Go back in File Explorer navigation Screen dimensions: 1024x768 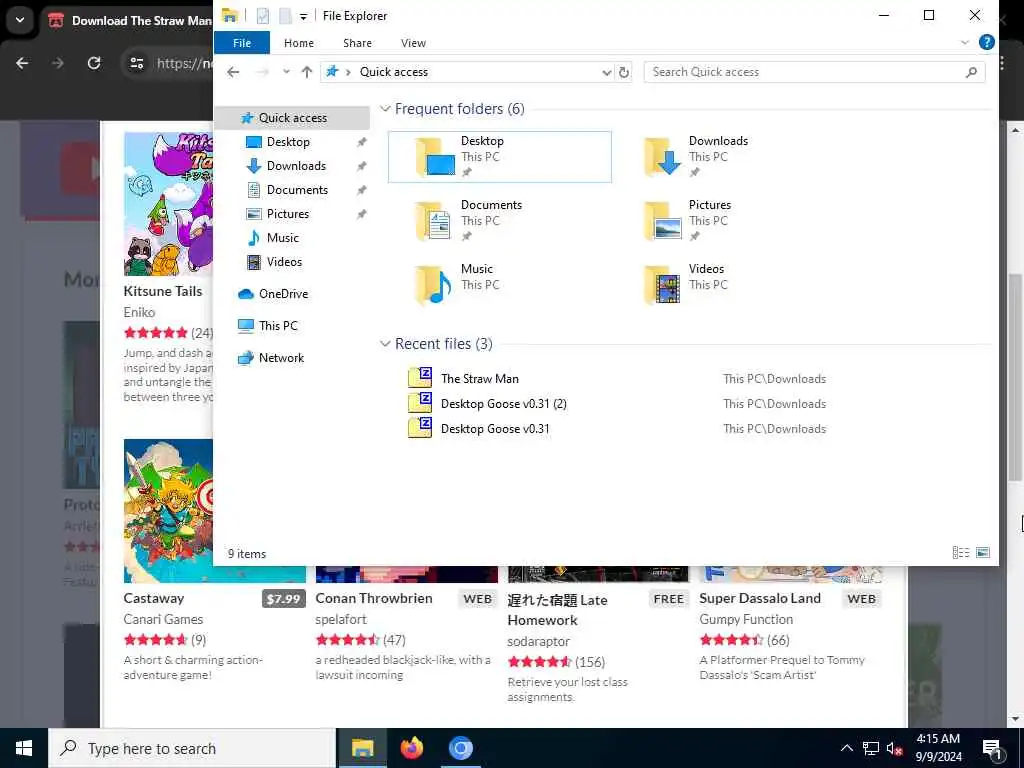pos(233,72)
